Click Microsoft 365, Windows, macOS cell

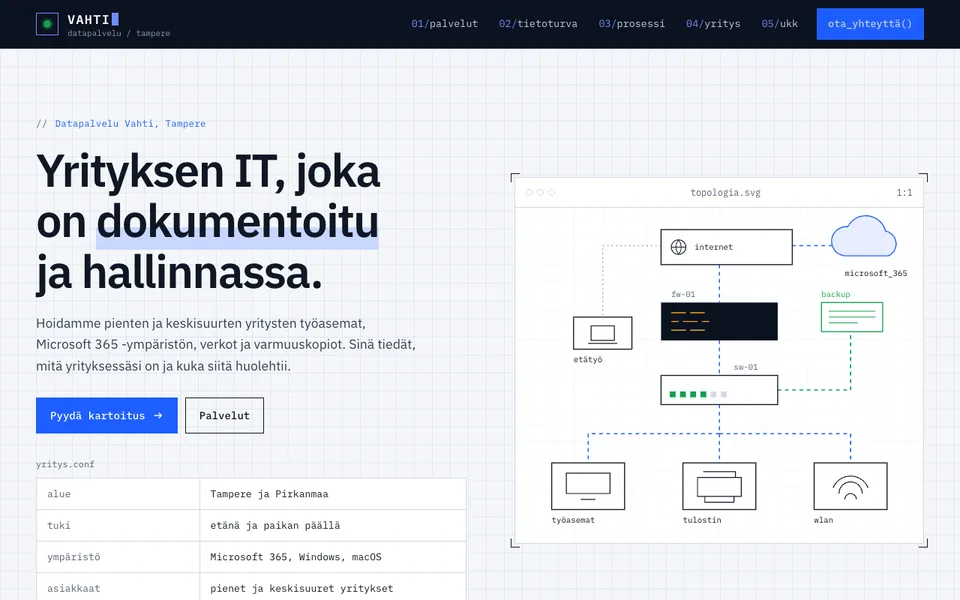pos(332,557)
